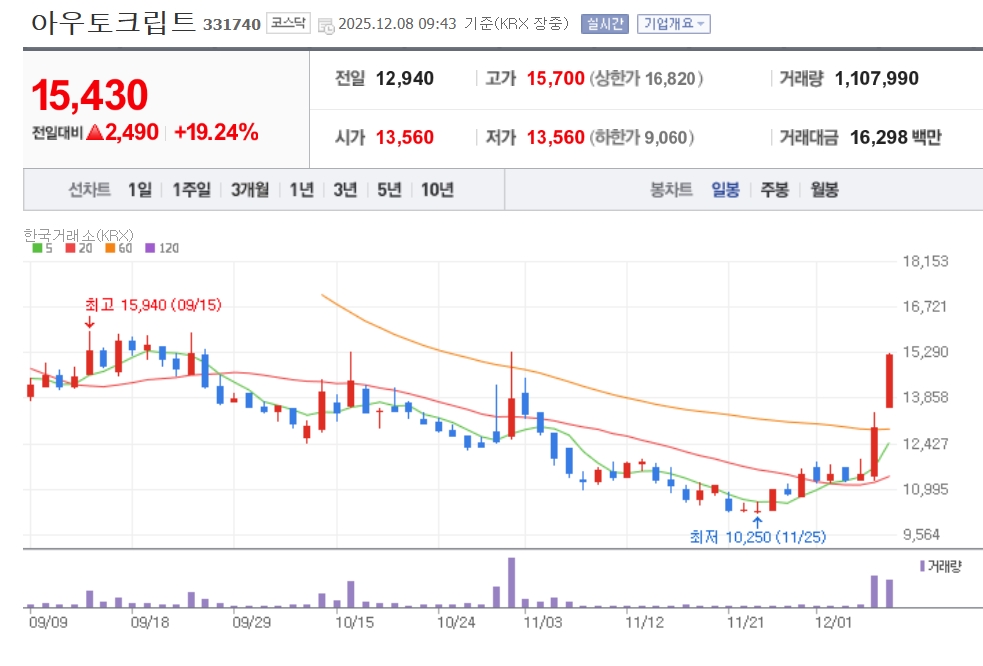The width and height of the screenshot is (983, 666).
Task: Click the 봉차트 candle chart label
Action: [671, 189]
